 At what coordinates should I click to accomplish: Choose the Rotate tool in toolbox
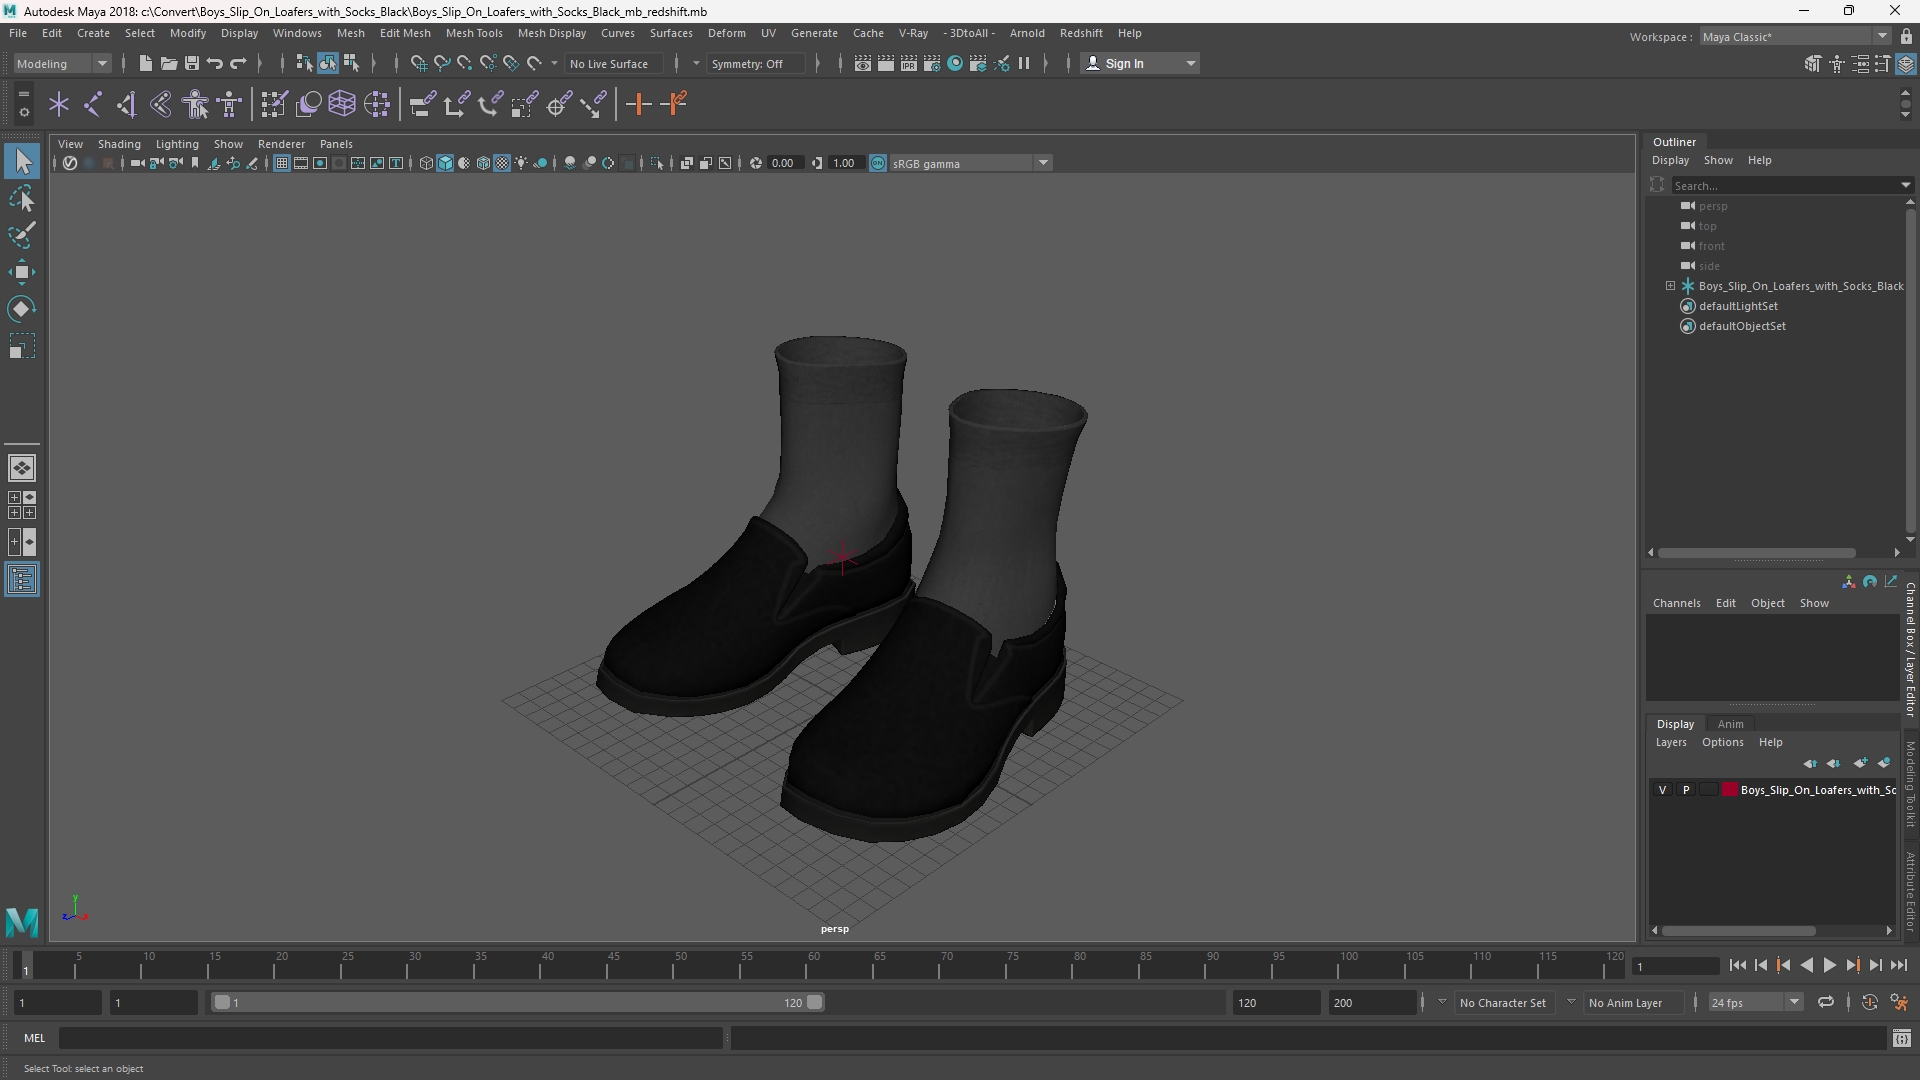22,309
